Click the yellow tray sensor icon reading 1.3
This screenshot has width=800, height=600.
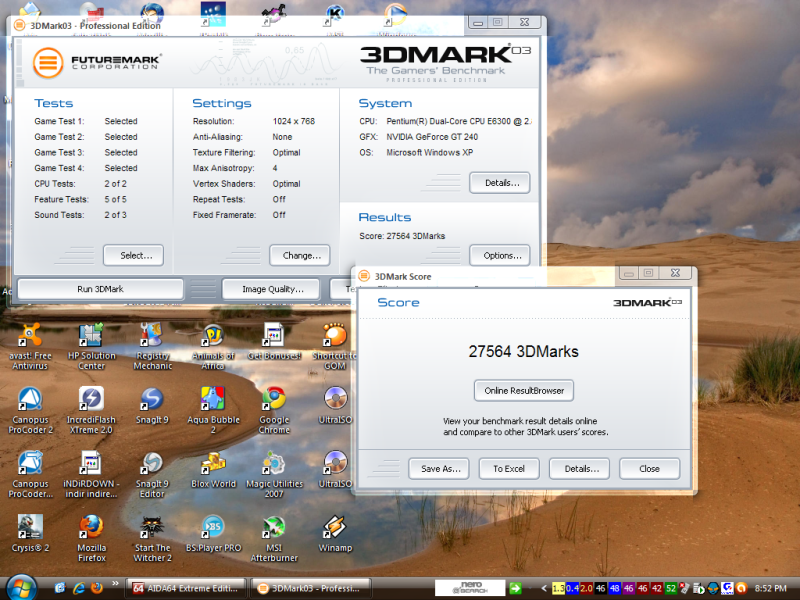(x=559, y=588)
